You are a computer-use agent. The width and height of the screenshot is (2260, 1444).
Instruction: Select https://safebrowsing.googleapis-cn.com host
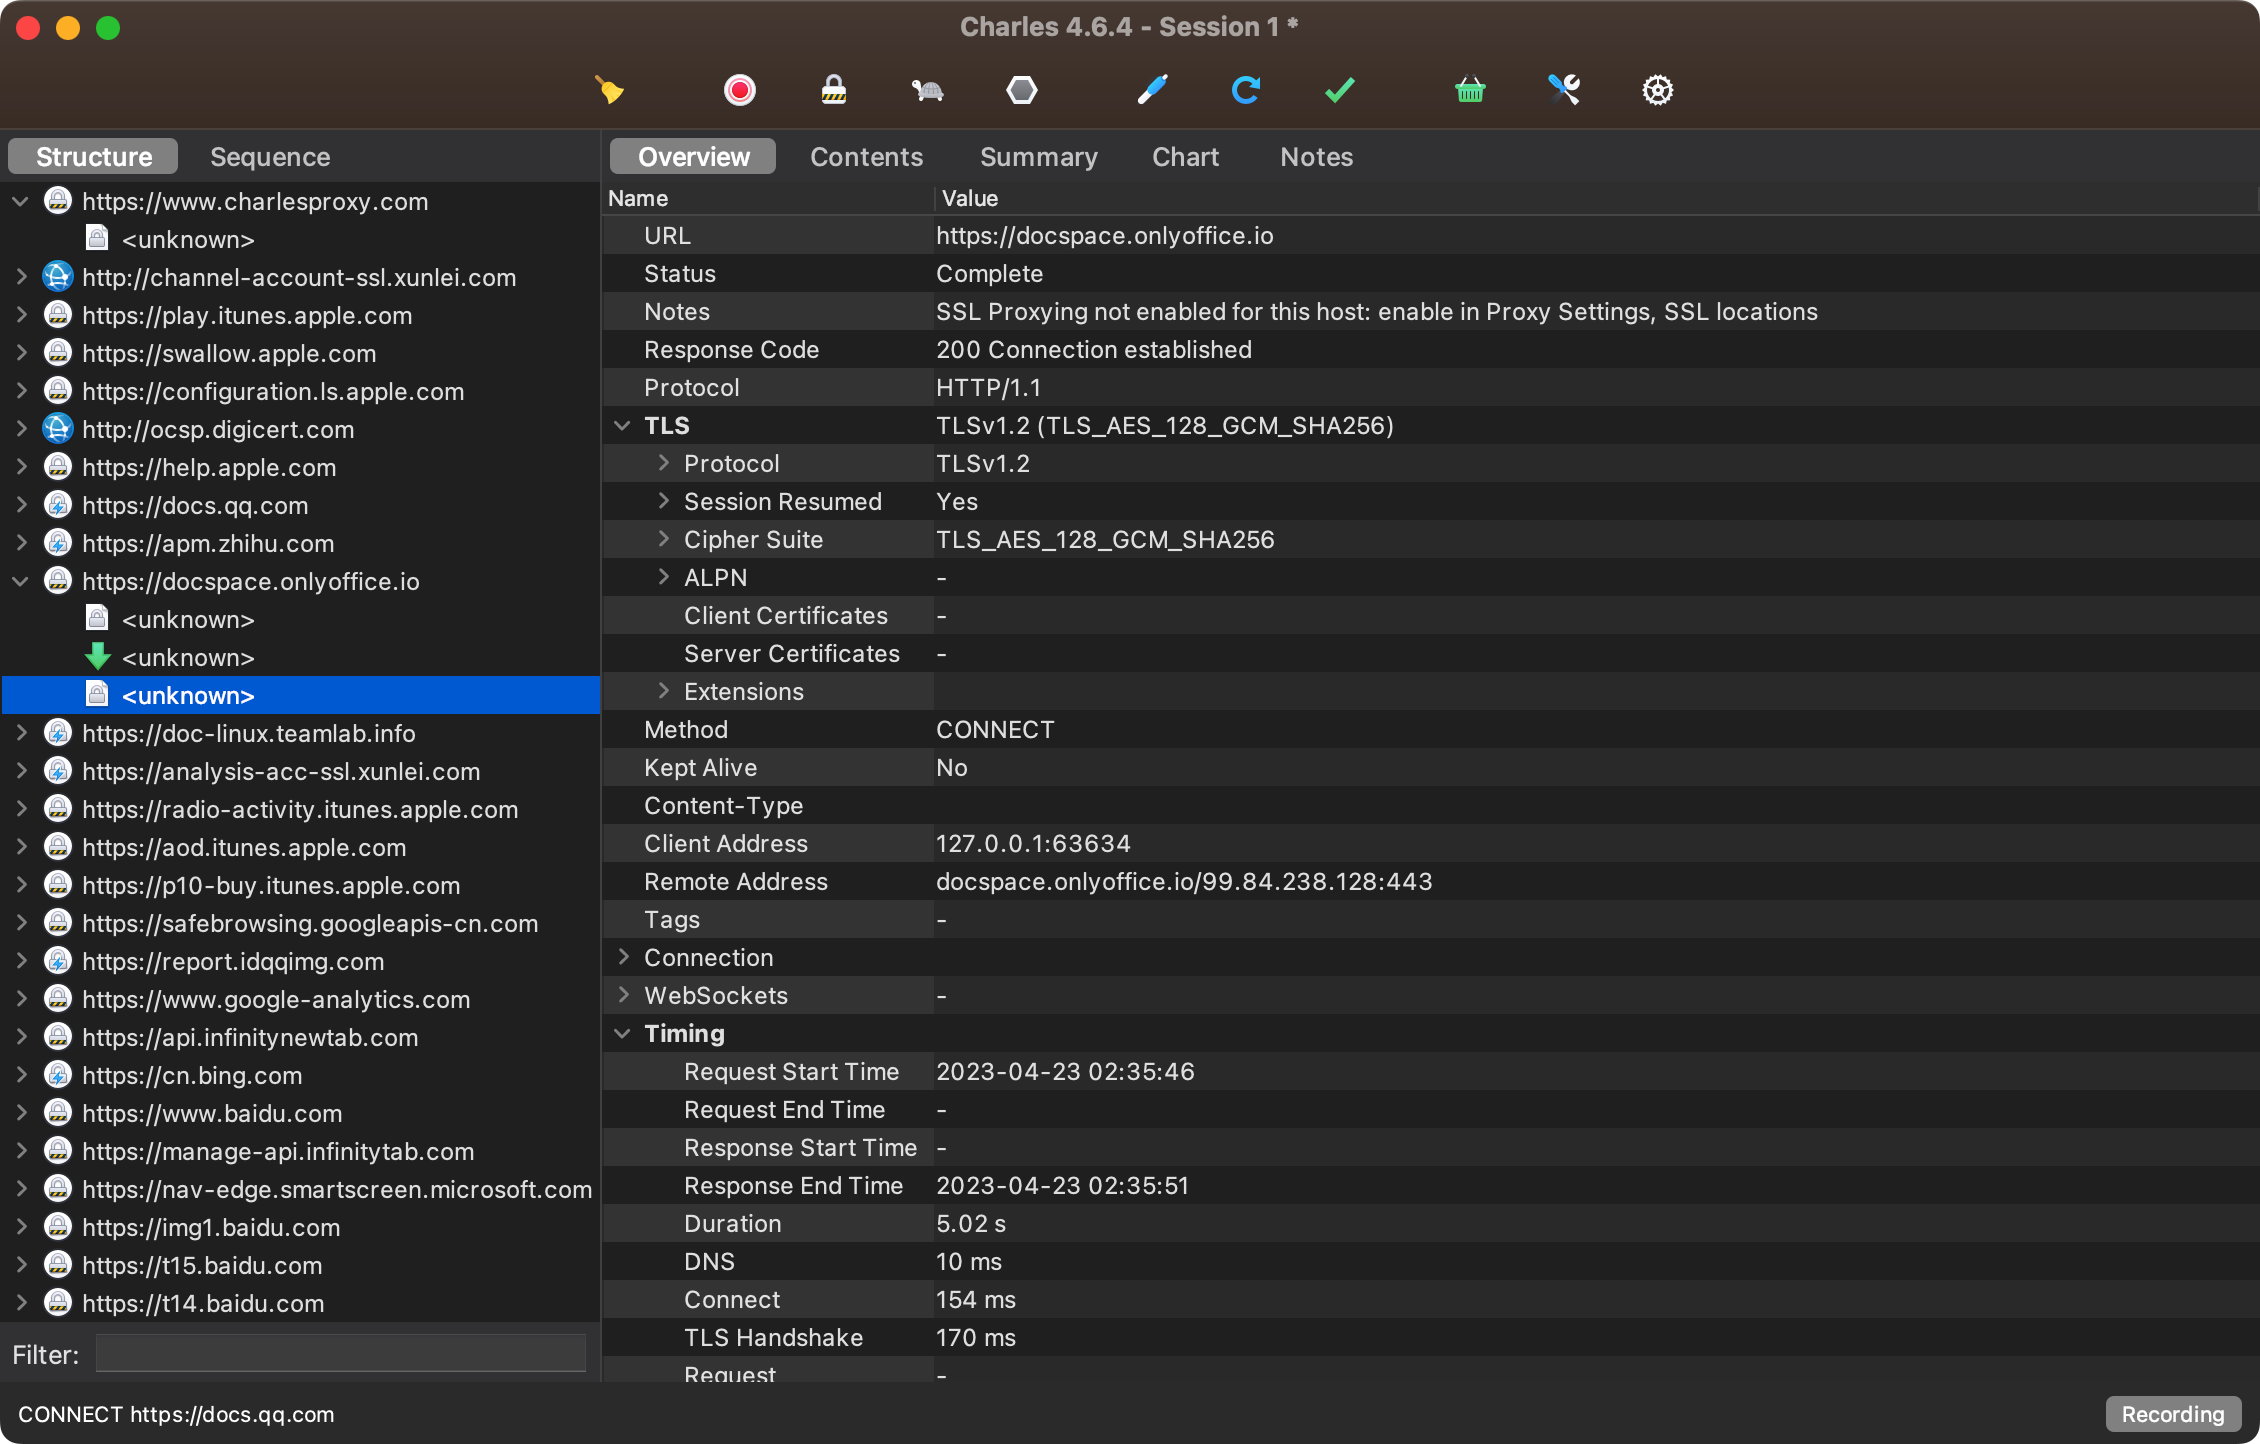[310, 923]
